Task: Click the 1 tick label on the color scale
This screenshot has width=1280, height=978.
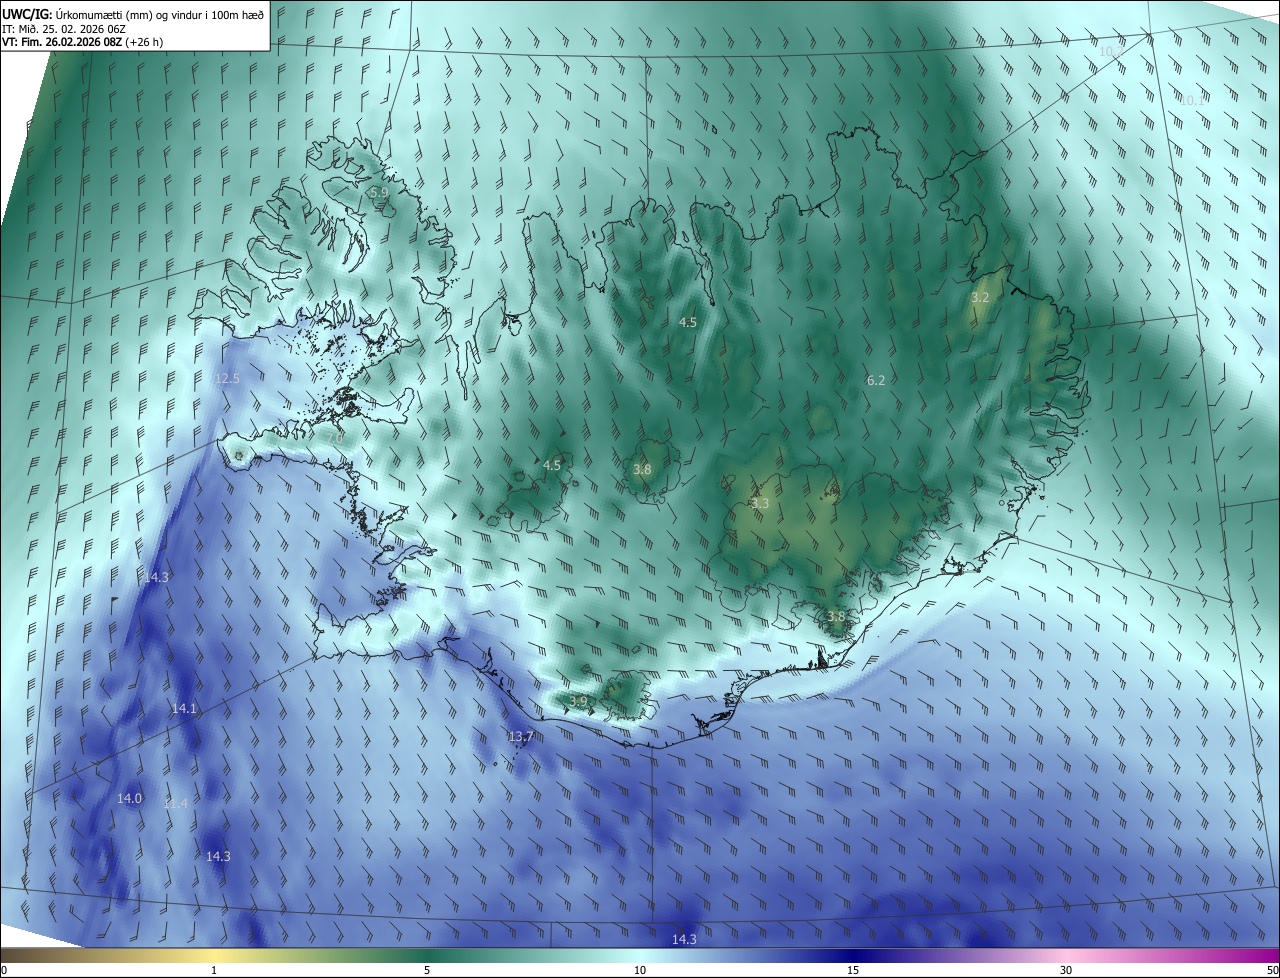Action: click(214, 970)
